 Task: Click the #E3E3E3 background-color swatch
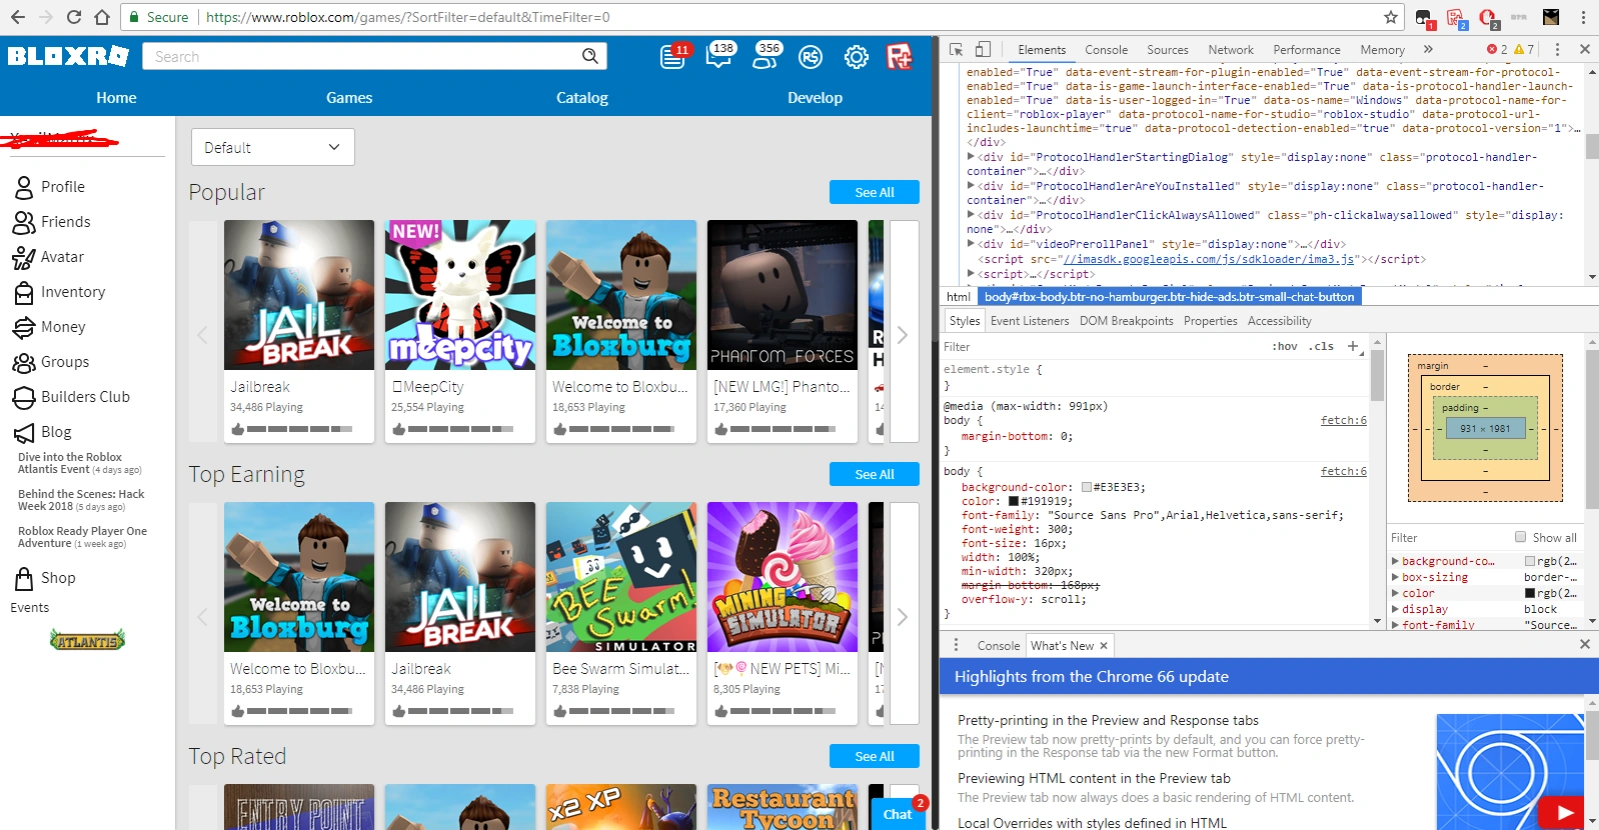pos(1086,487)
